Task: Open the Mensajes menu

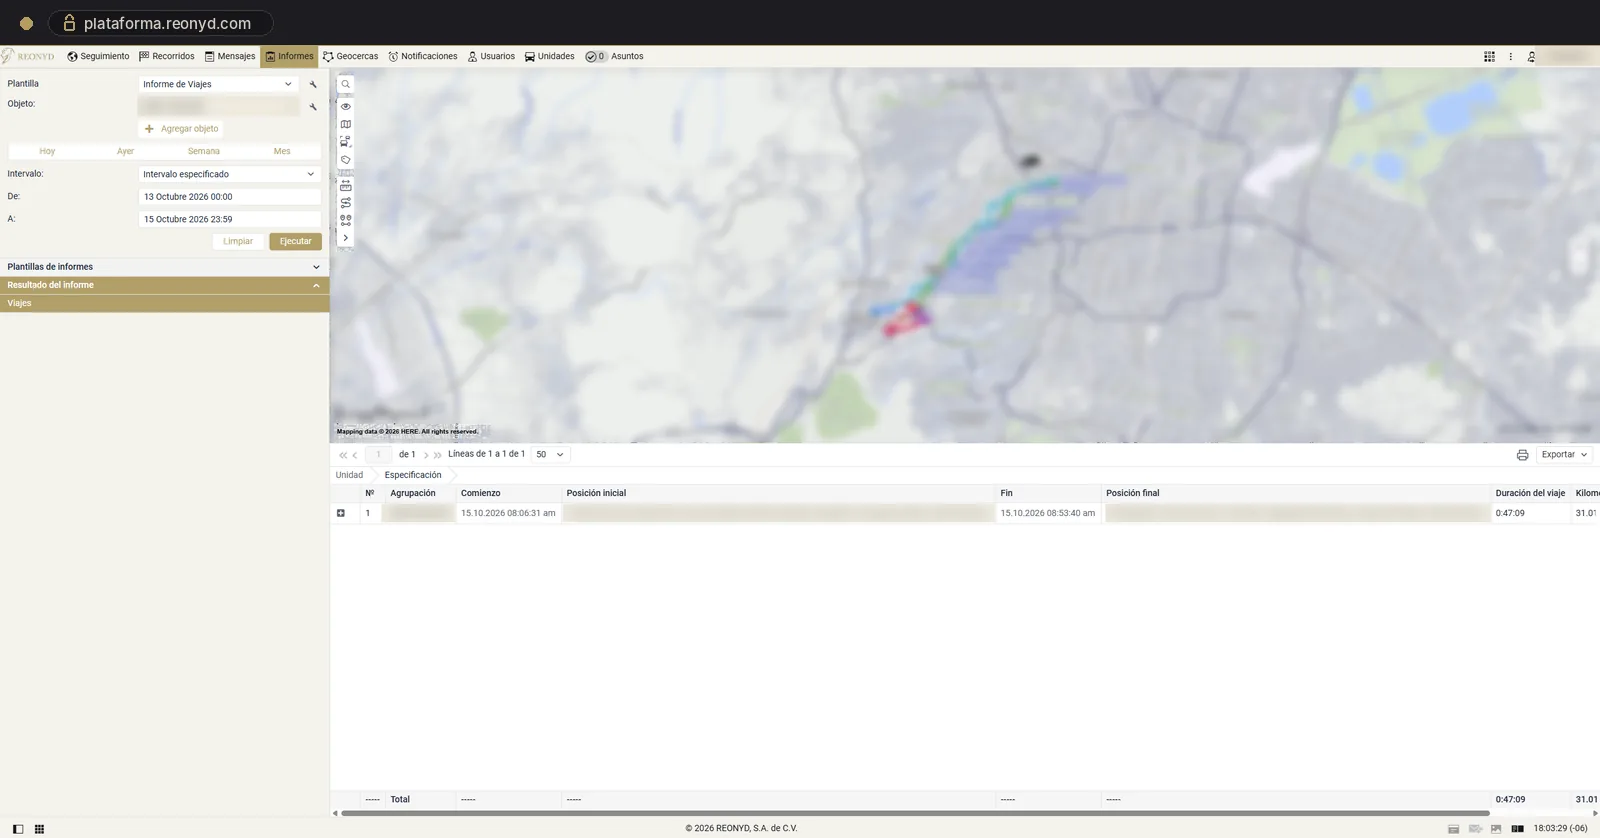Action: [x=230, y=56]
